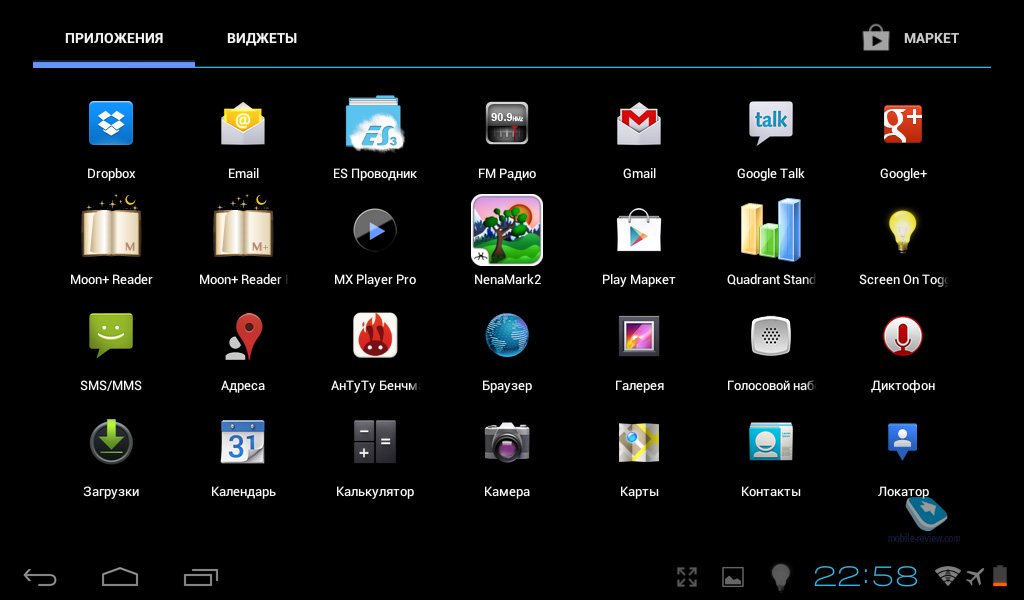This screenshot has height=600, width=1024.
Task: Tap the battery status icon
Action: click(x=1000, y=576)
